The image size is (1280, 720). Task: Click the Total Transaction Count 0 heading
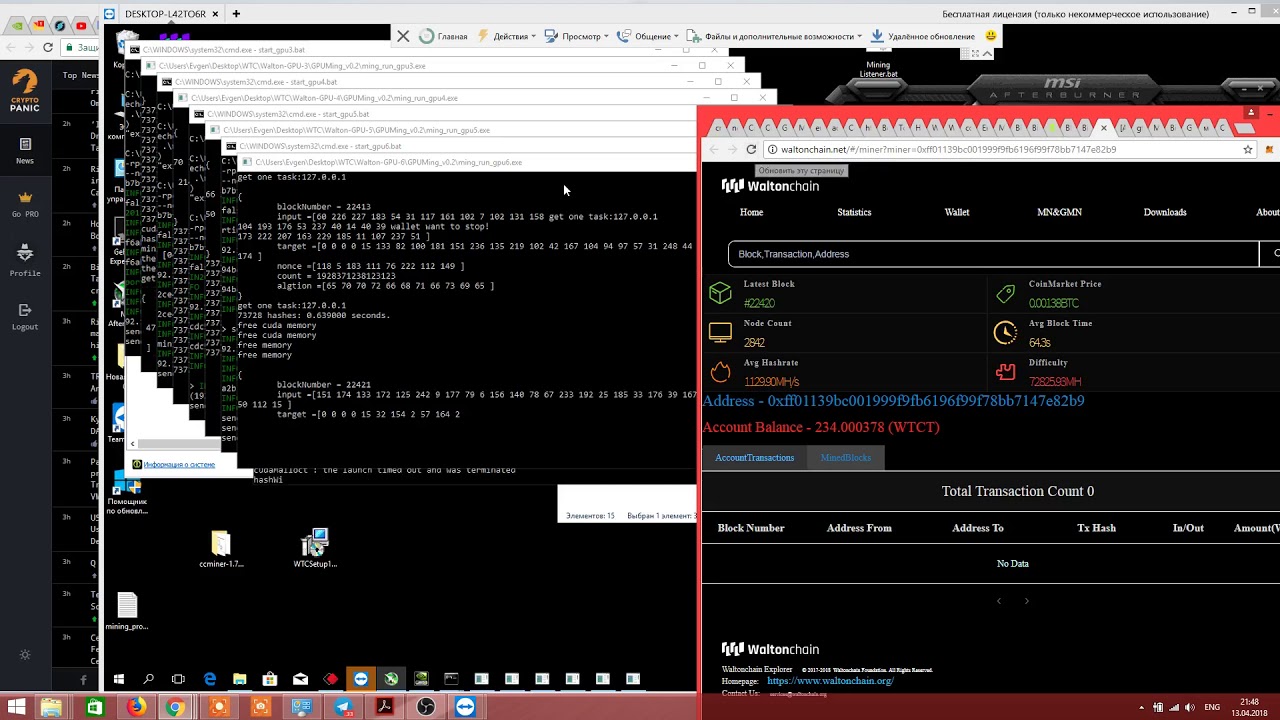tap(1018, 491)
